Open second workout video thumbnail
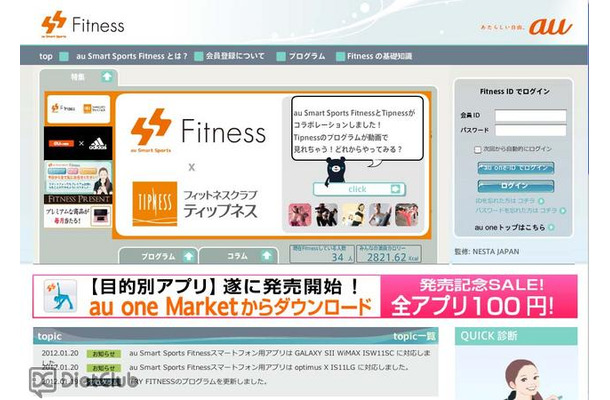Screen dimensions: 610x400 [x=326, y=214]
